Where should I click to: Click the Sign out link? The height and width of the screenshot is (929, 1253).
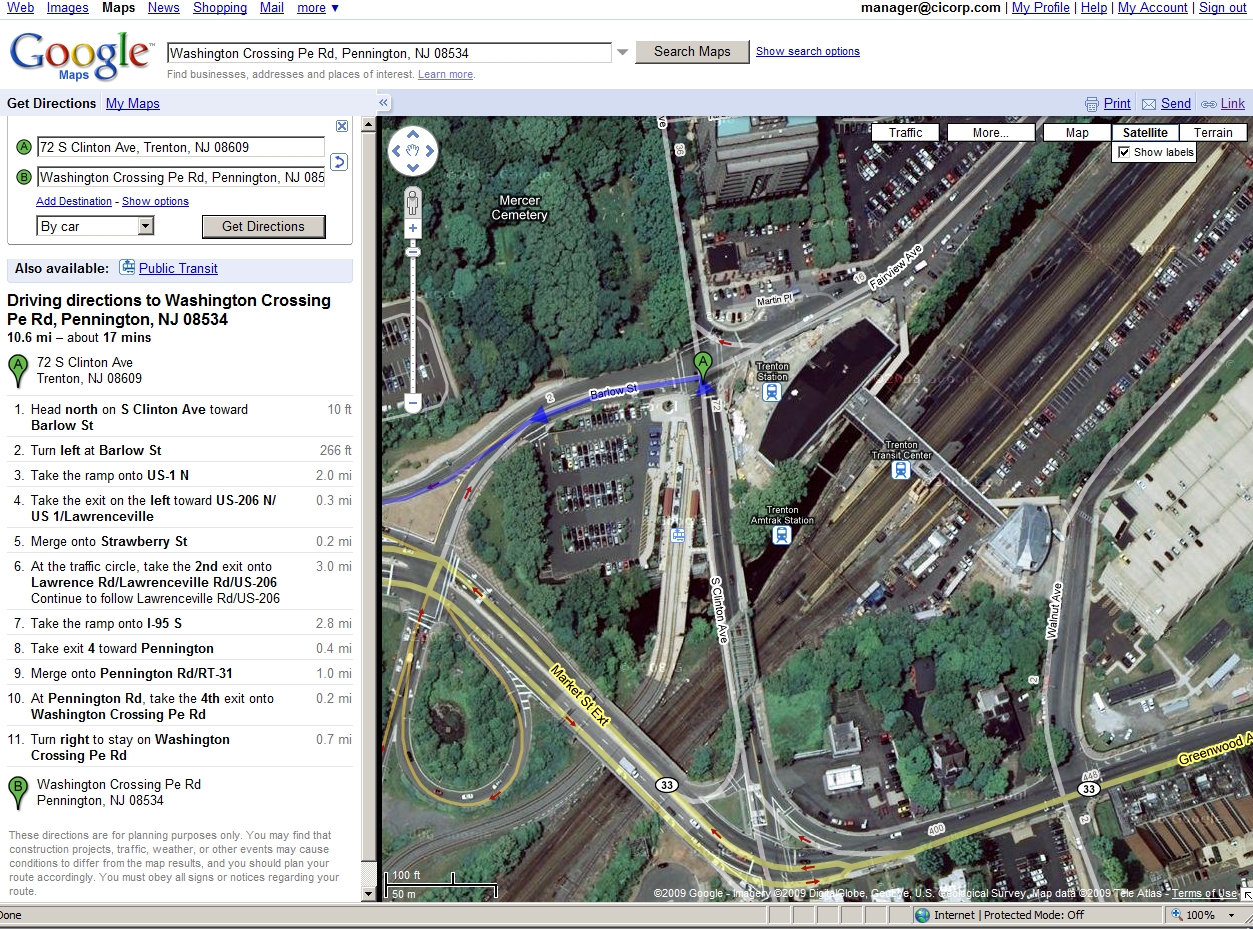(x=1223, y=8)
